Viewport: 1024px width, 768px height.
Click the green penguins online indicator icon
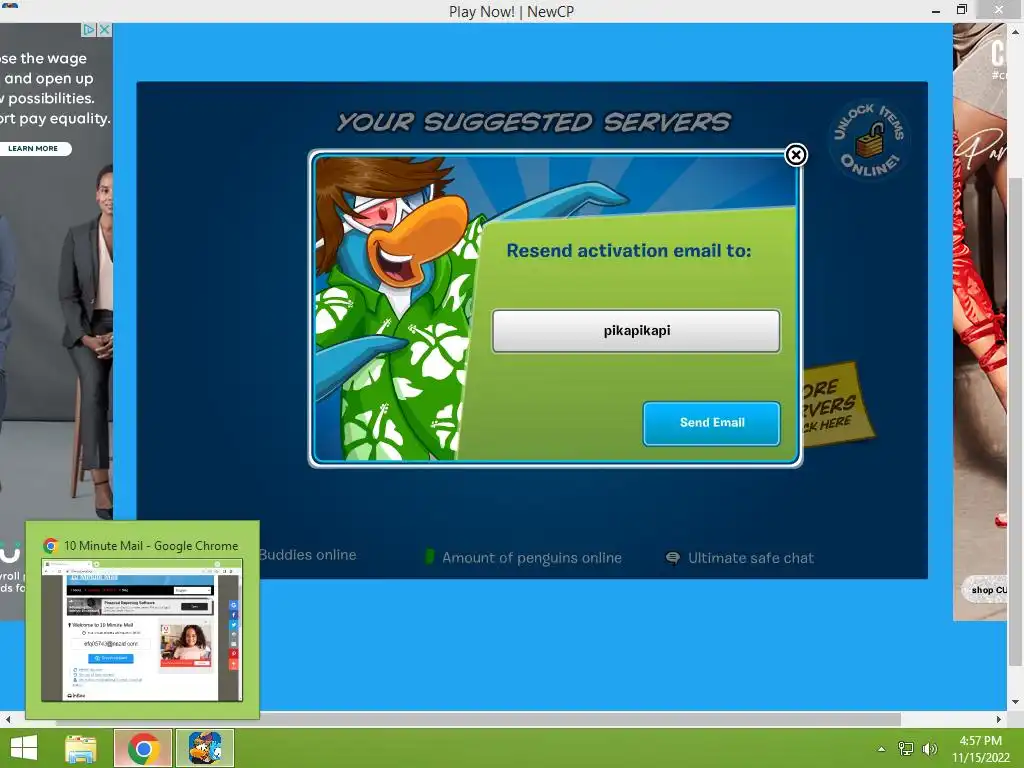click(429, 556)
